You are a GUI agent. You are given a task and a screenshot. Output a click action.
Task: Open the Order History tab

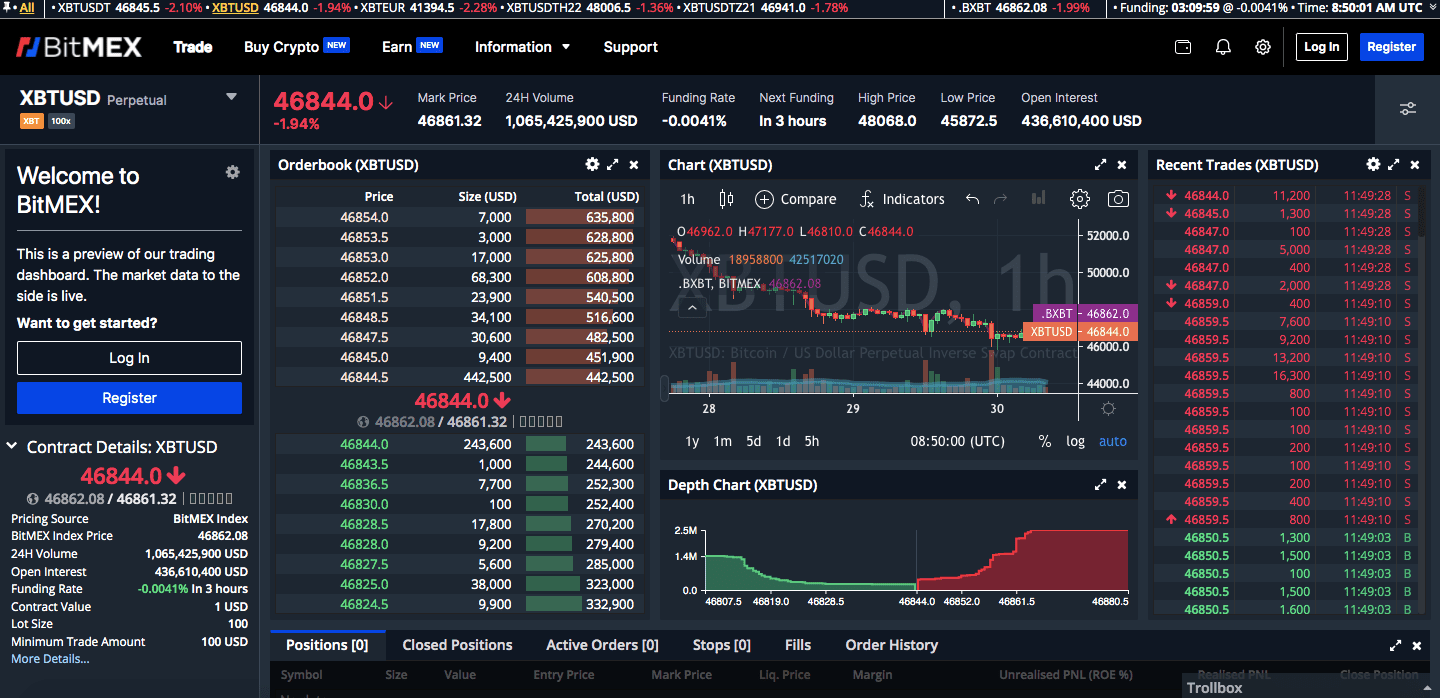pyautogui.click(x=891, y=645)
